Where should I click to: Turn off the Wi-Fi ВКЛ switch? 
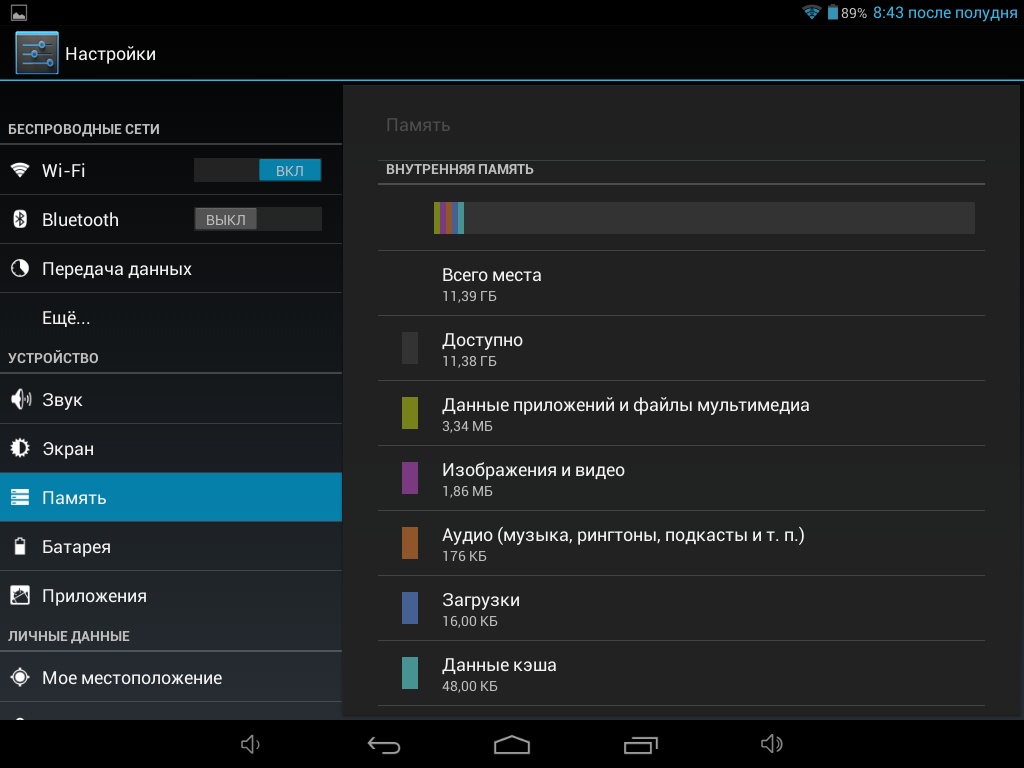coord(258,170)
